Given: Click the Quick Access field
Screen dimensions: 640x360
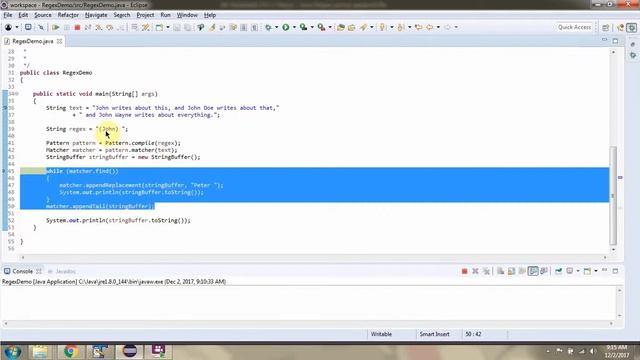Looking at the screenshot, I should [x=574, y=27].
